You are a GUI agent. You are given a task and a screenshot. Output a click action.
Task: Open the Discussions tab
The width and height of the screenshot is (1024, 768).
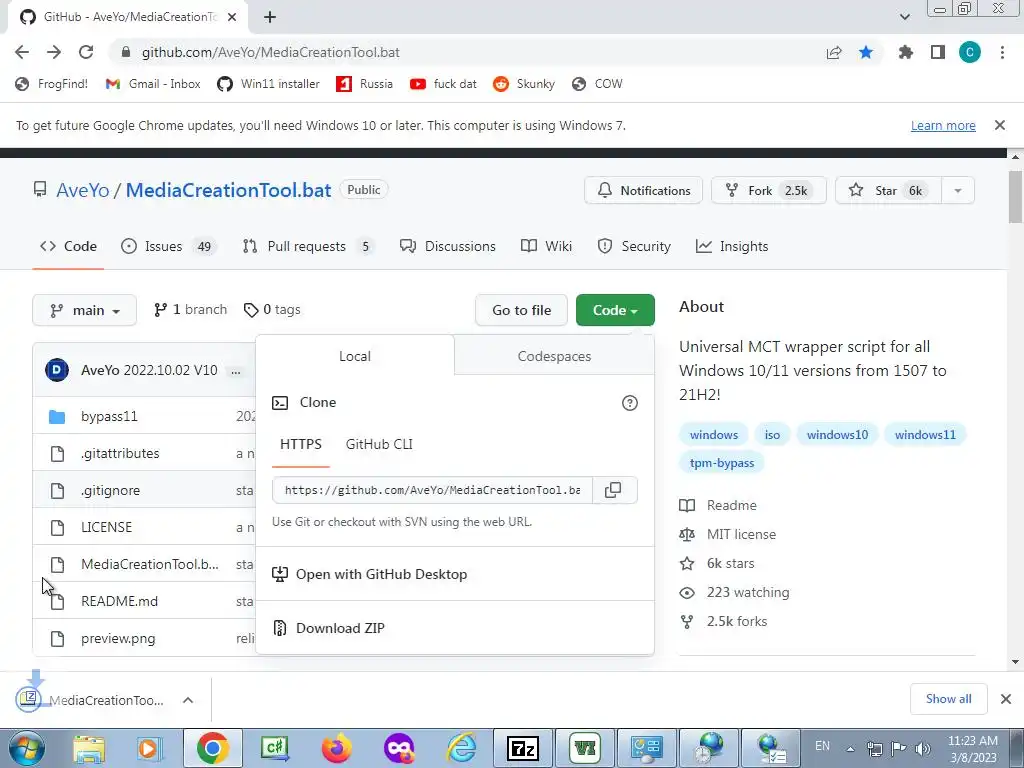pos(448,246)
